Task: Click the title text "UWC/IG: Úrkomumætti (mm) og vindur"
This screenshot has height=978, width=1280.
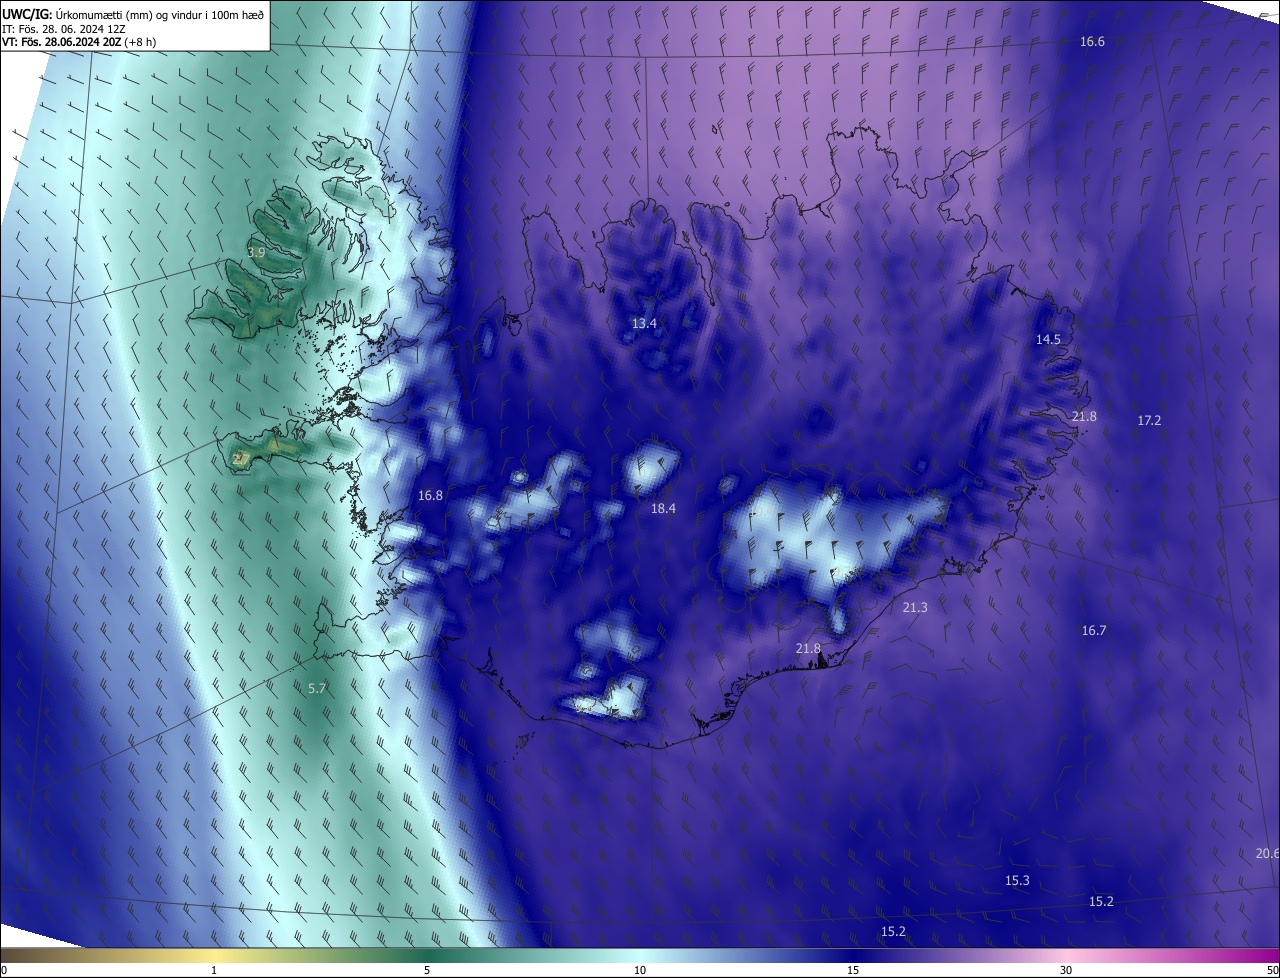Action: pyautogui.click(x=105, y=13)
